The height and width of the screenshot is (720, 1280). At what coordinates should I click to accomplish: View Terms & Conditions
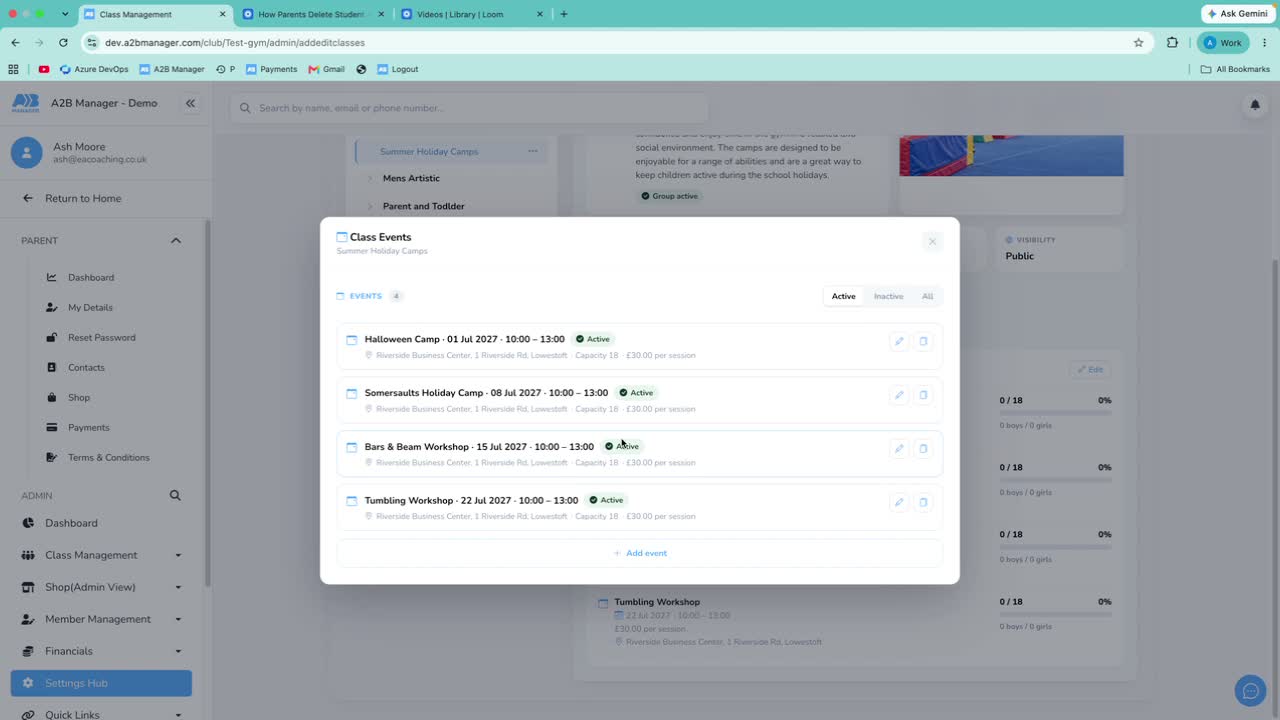point(108,457)
